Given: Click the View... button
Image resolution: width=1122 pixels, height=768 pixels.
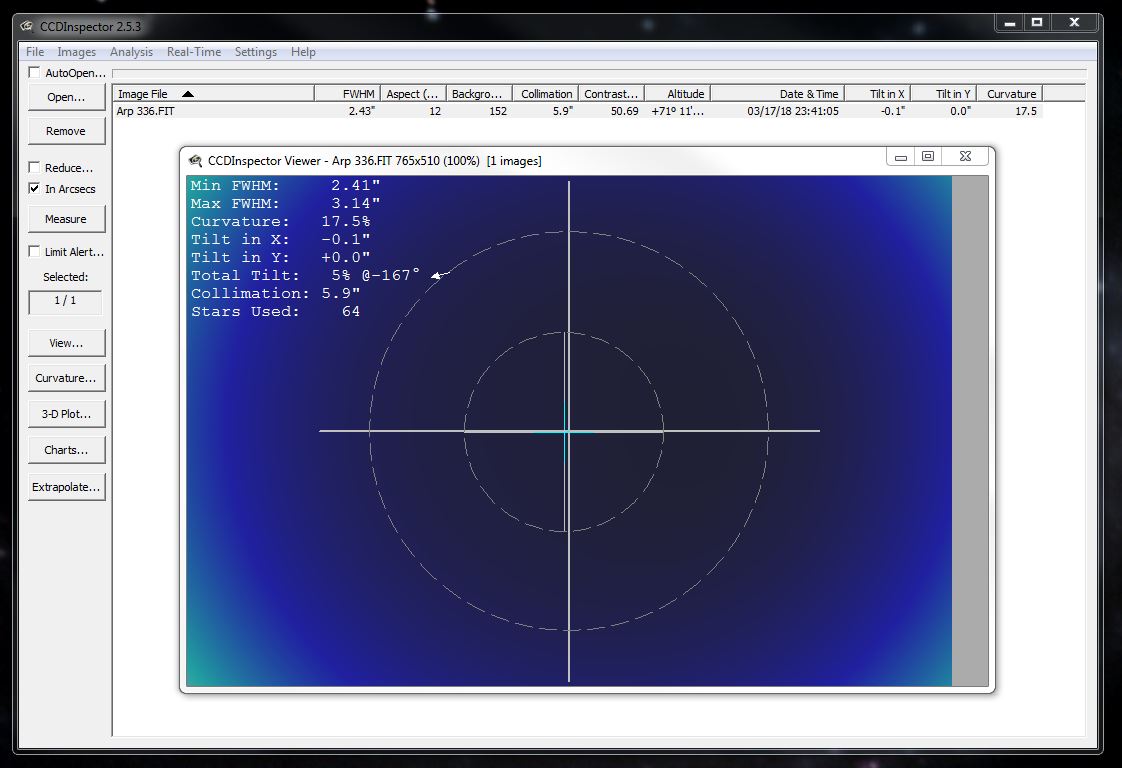Looking at the screenshot, I should [x=67, y=343].
